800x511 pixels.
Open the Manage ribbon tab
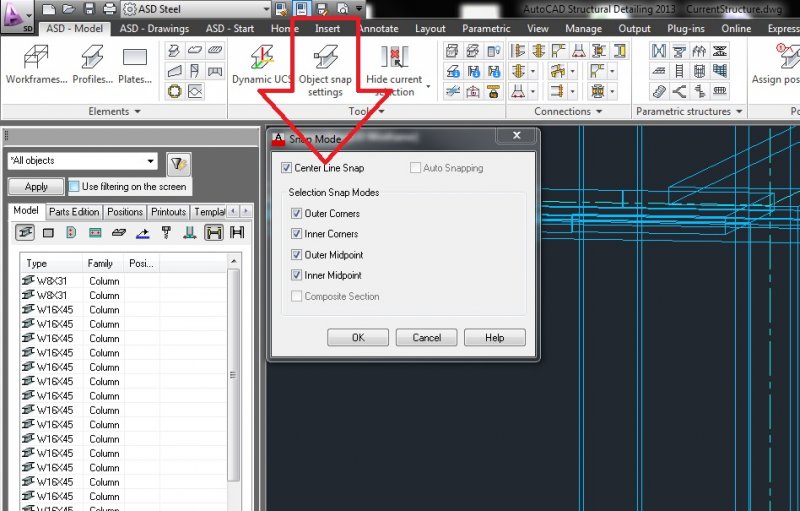pos(583,29)
